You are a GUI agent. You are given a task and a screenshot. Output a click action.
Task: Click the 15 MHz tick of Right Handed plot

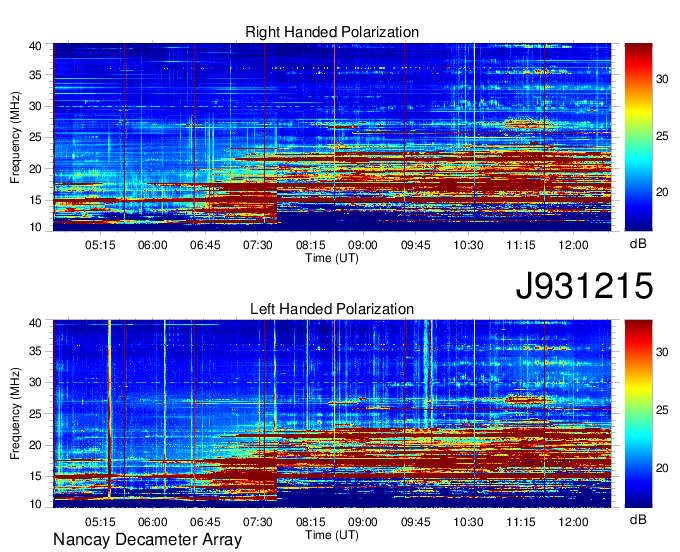click(36, 200)
